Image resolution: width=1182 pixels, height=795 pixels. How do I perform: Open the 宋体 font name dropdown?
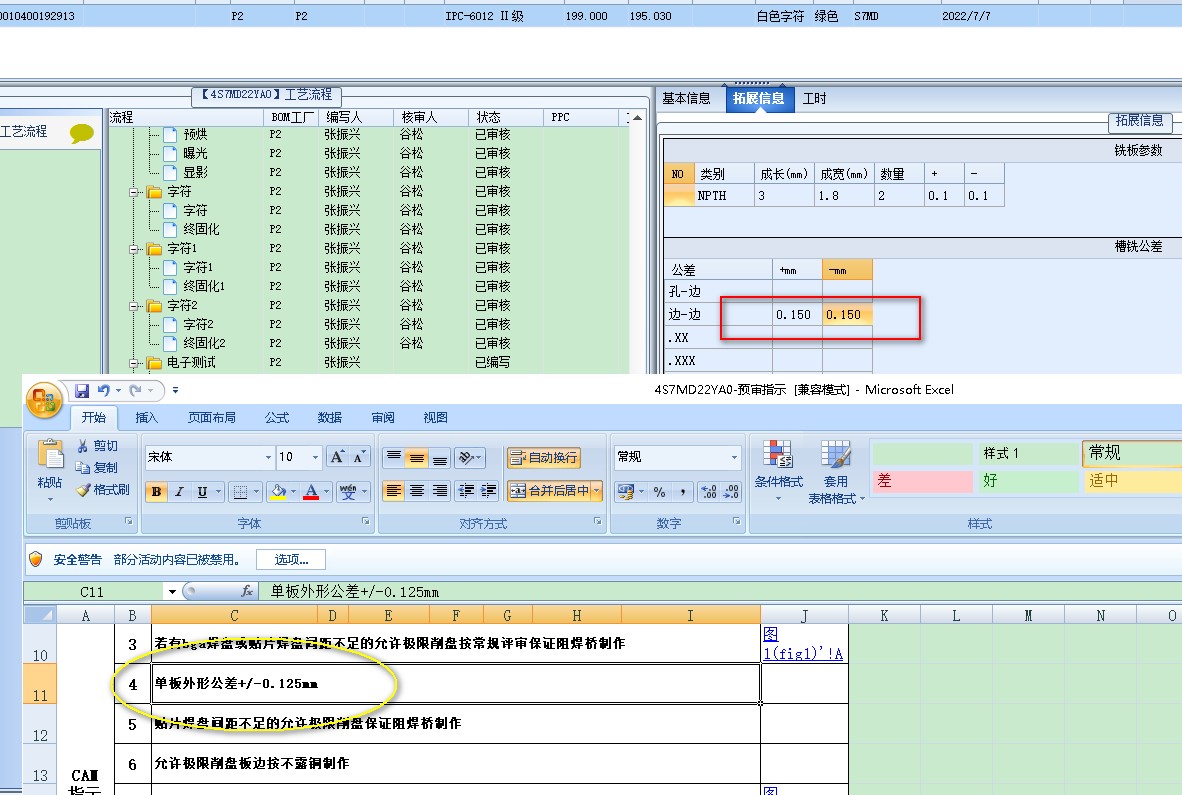coord(268,457)
